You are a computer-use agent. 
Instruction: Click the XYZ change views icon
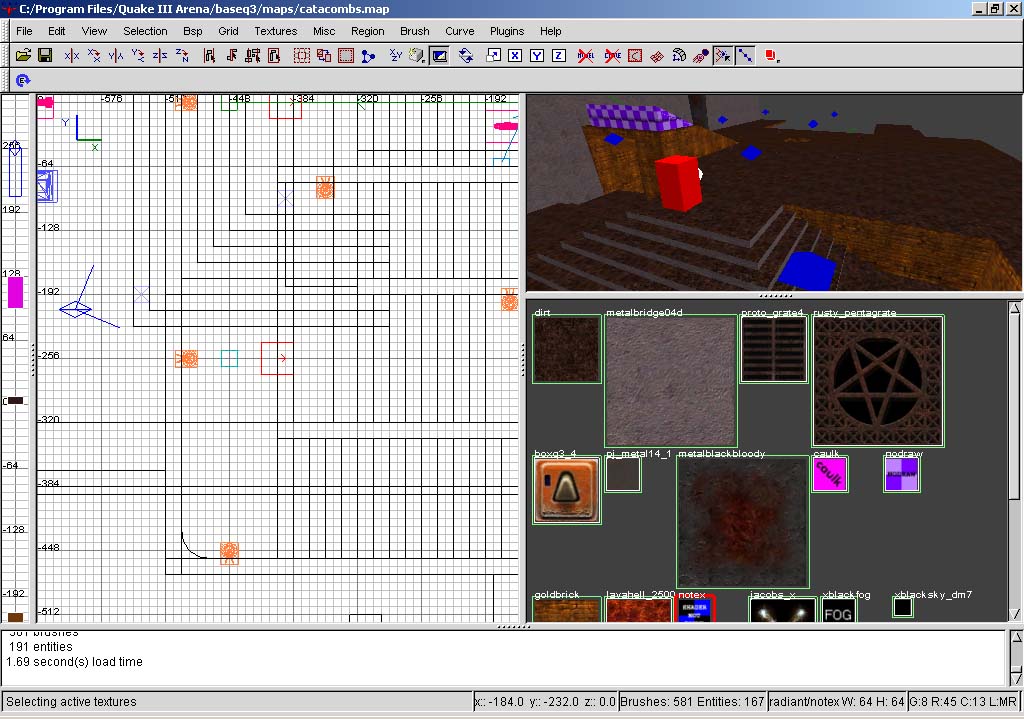click(395, 56)
